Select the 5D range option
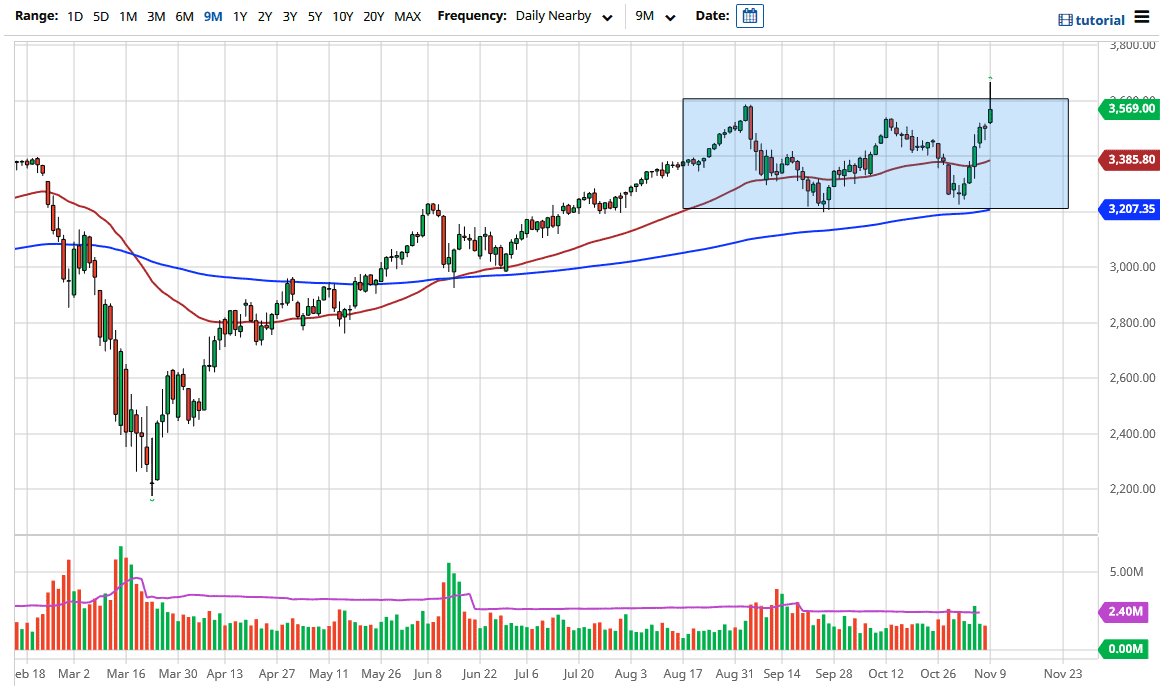Image resolution: width=1162 pixels, height=693 pixels. point(99,16)
